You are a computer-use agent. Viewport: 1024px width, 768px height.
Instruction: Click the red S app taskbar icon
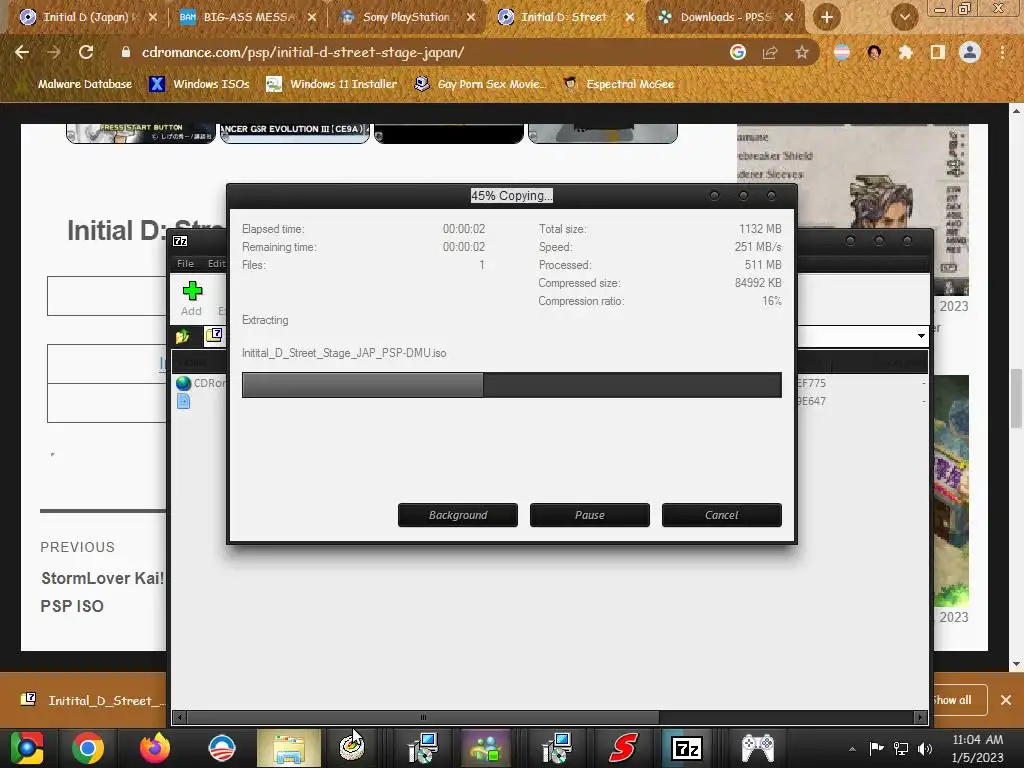coord(622,748)
